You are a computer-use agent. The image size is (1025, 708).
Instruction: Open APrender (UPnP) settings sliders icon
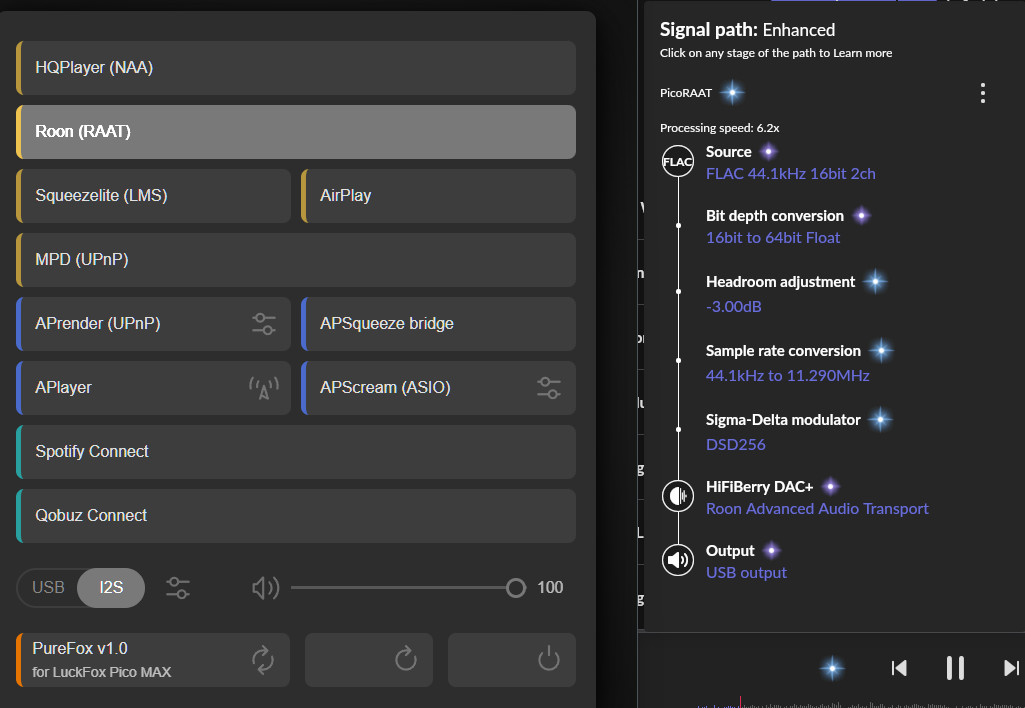[264, 324]
